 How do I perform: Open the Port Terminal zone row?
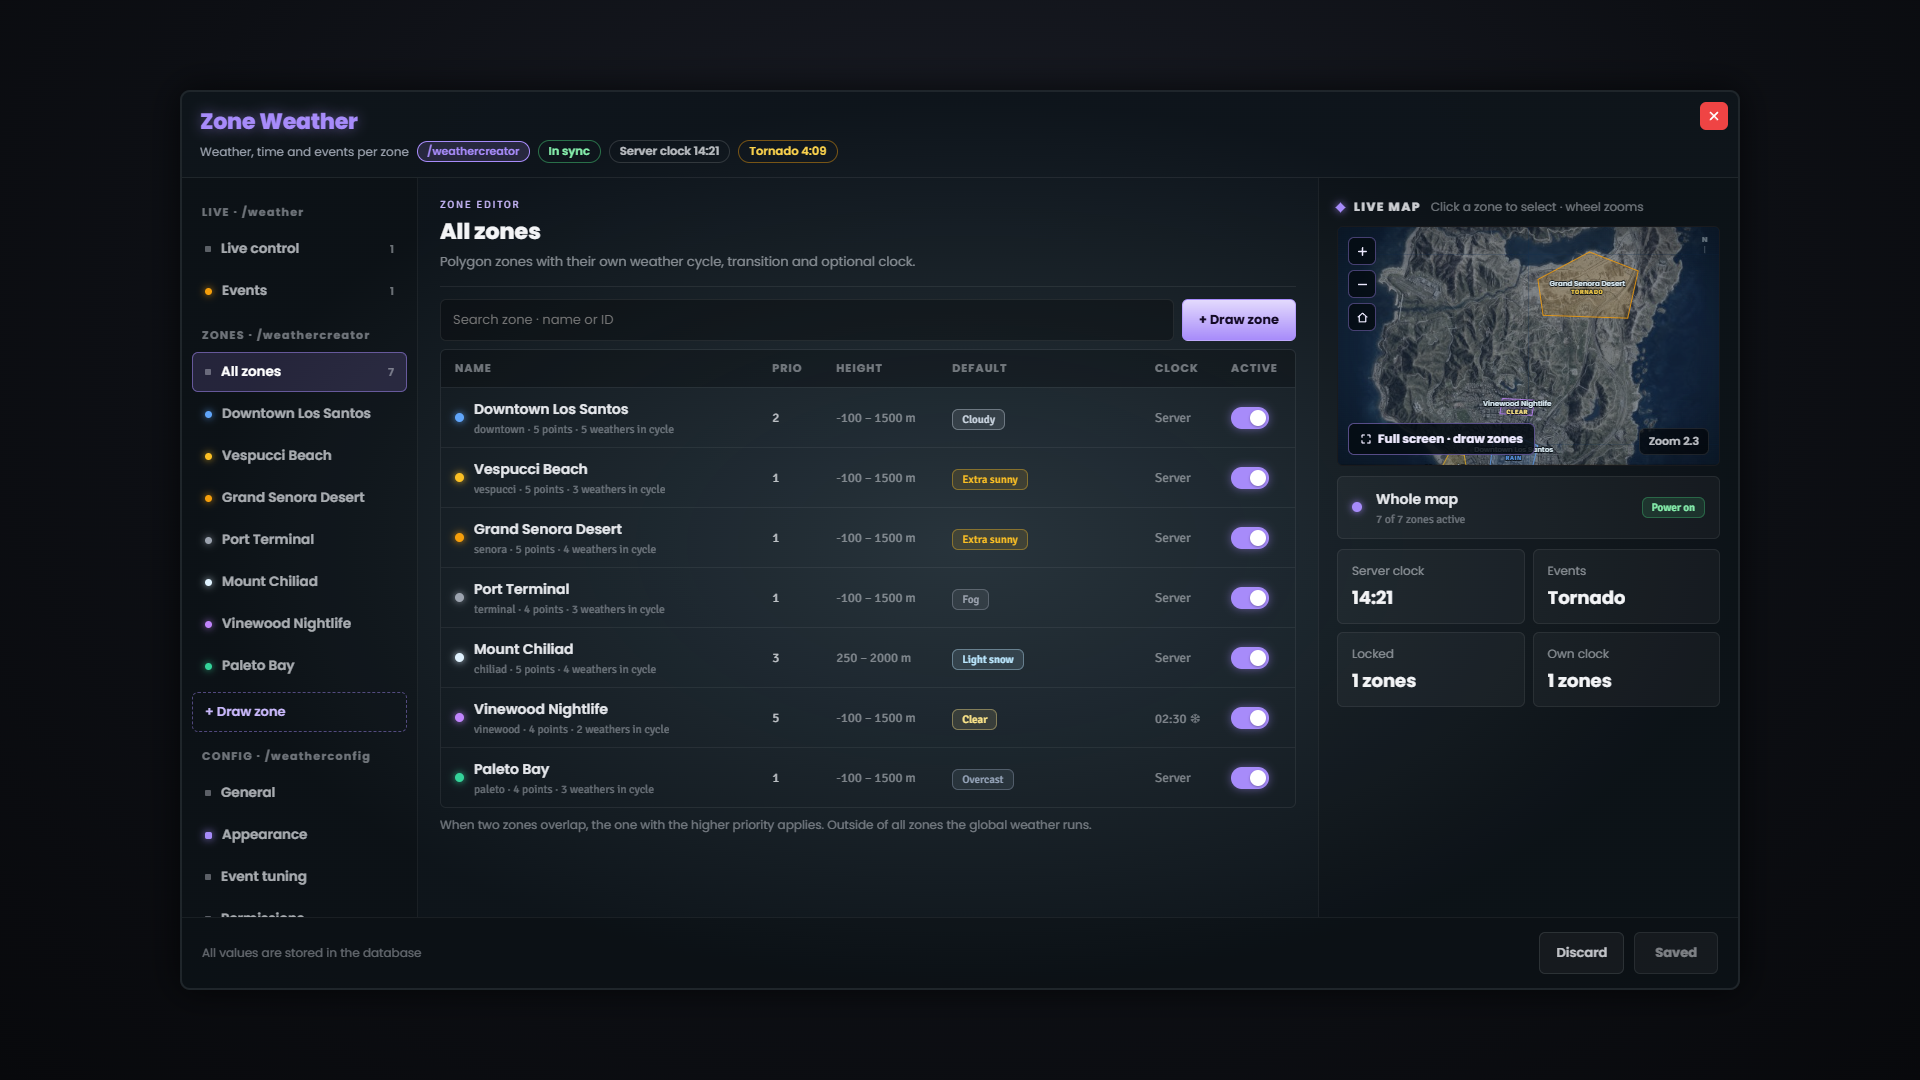click(x=867, y=598)
